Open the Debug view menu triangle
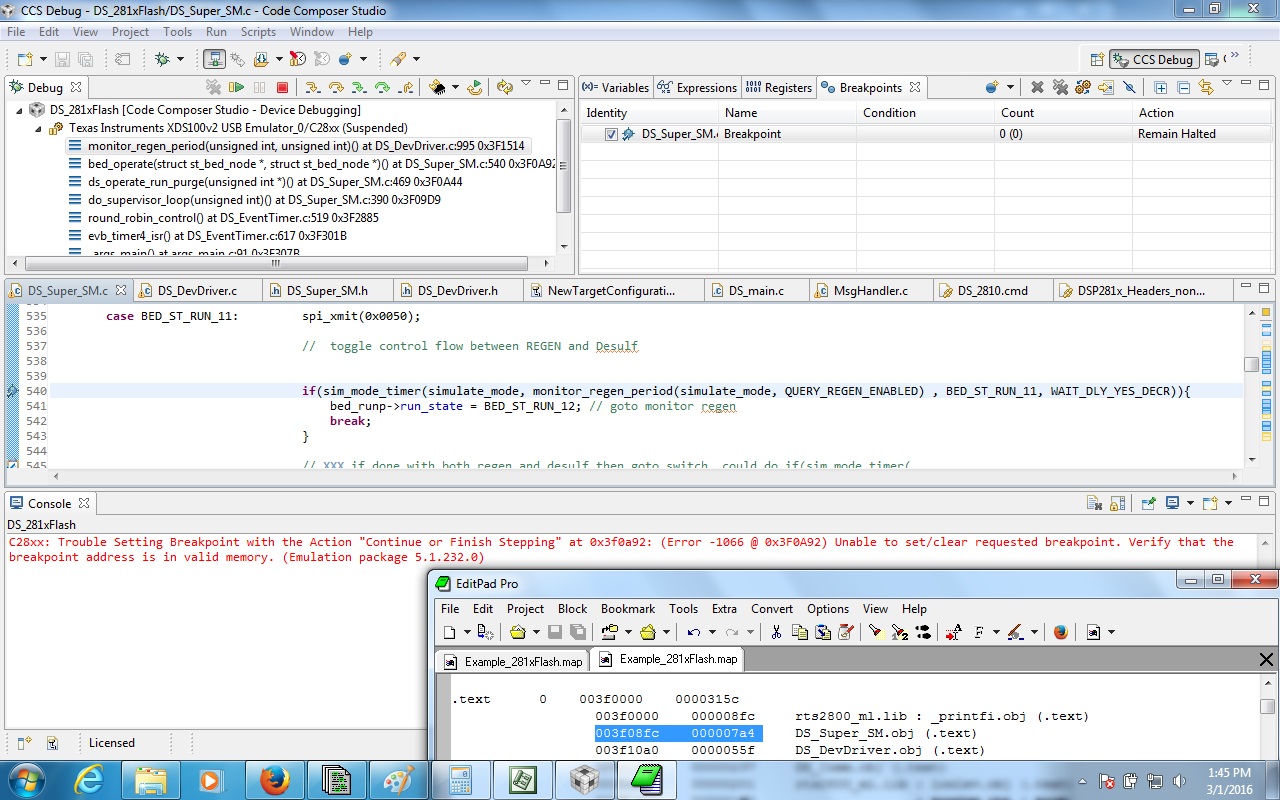The width and height of the screenshot is (1280, 800). pyautogui.click(x=526, y=85)
